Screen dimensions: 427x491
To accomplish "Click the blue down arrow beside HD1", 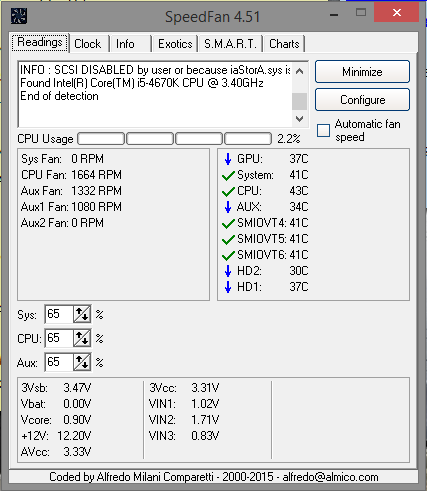I will point(228,287).
